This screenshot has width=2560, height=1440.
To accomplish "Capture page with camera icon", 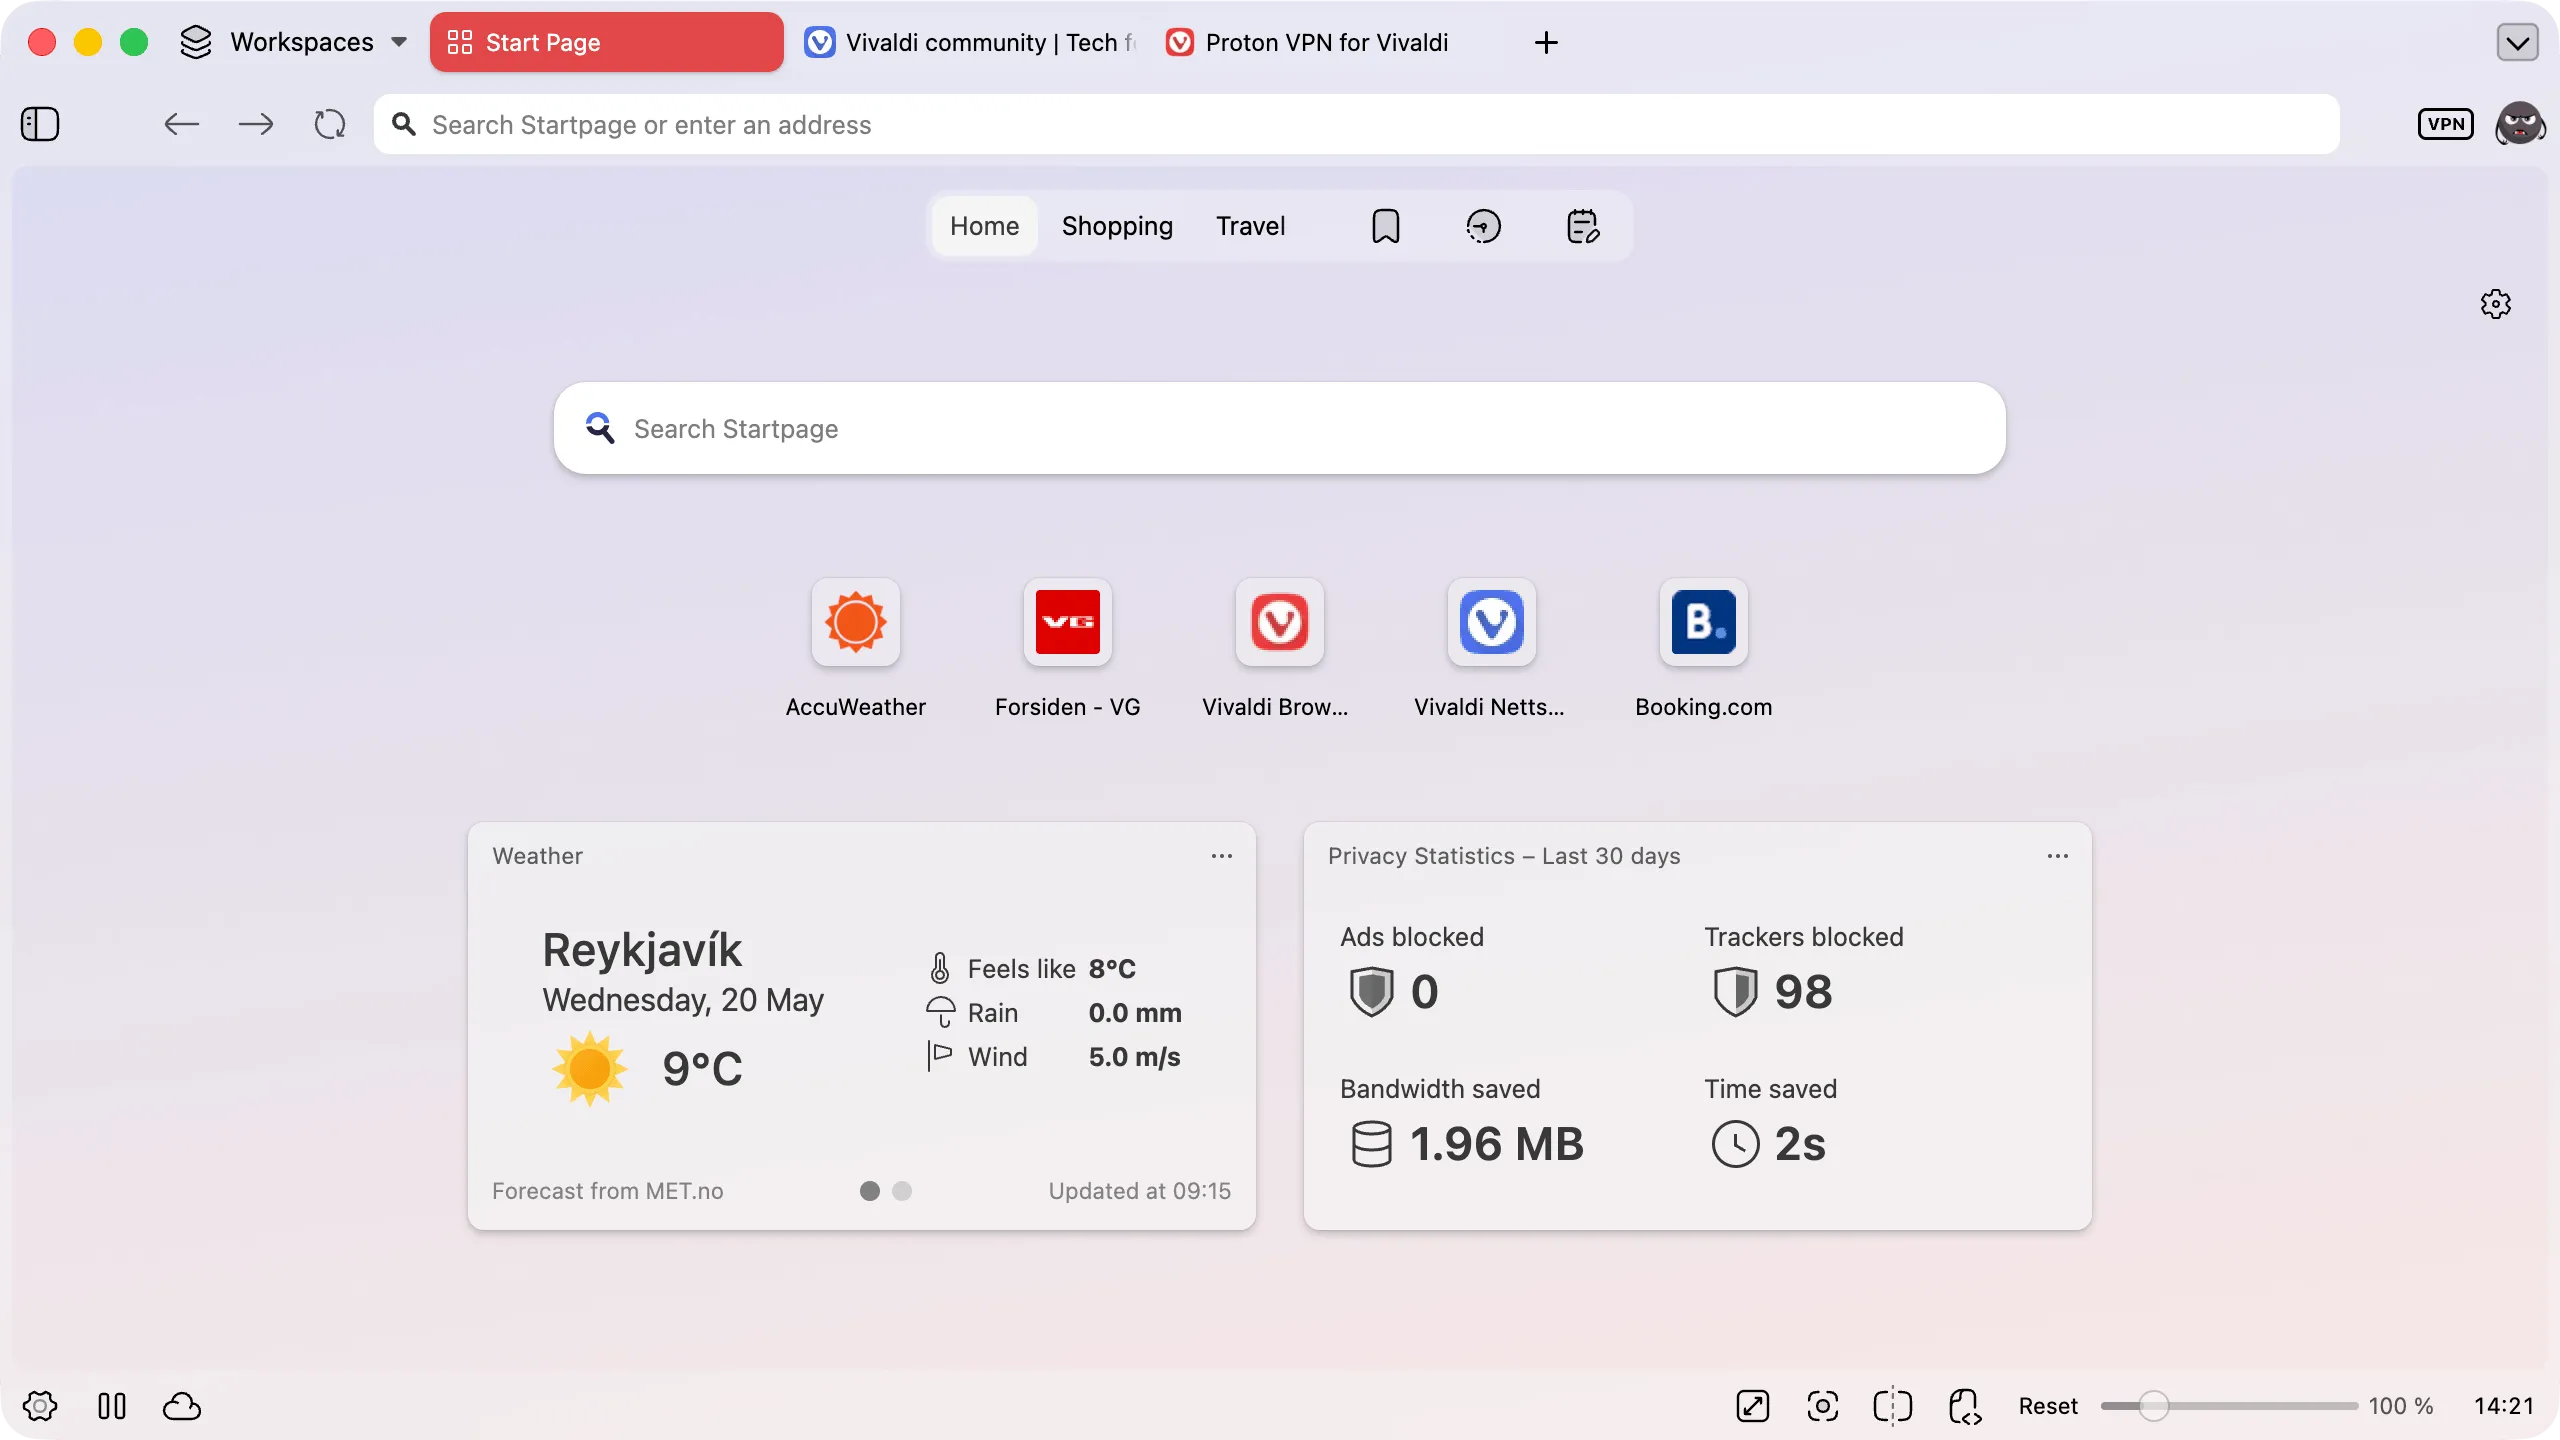I will [x=1822, y=1406].
